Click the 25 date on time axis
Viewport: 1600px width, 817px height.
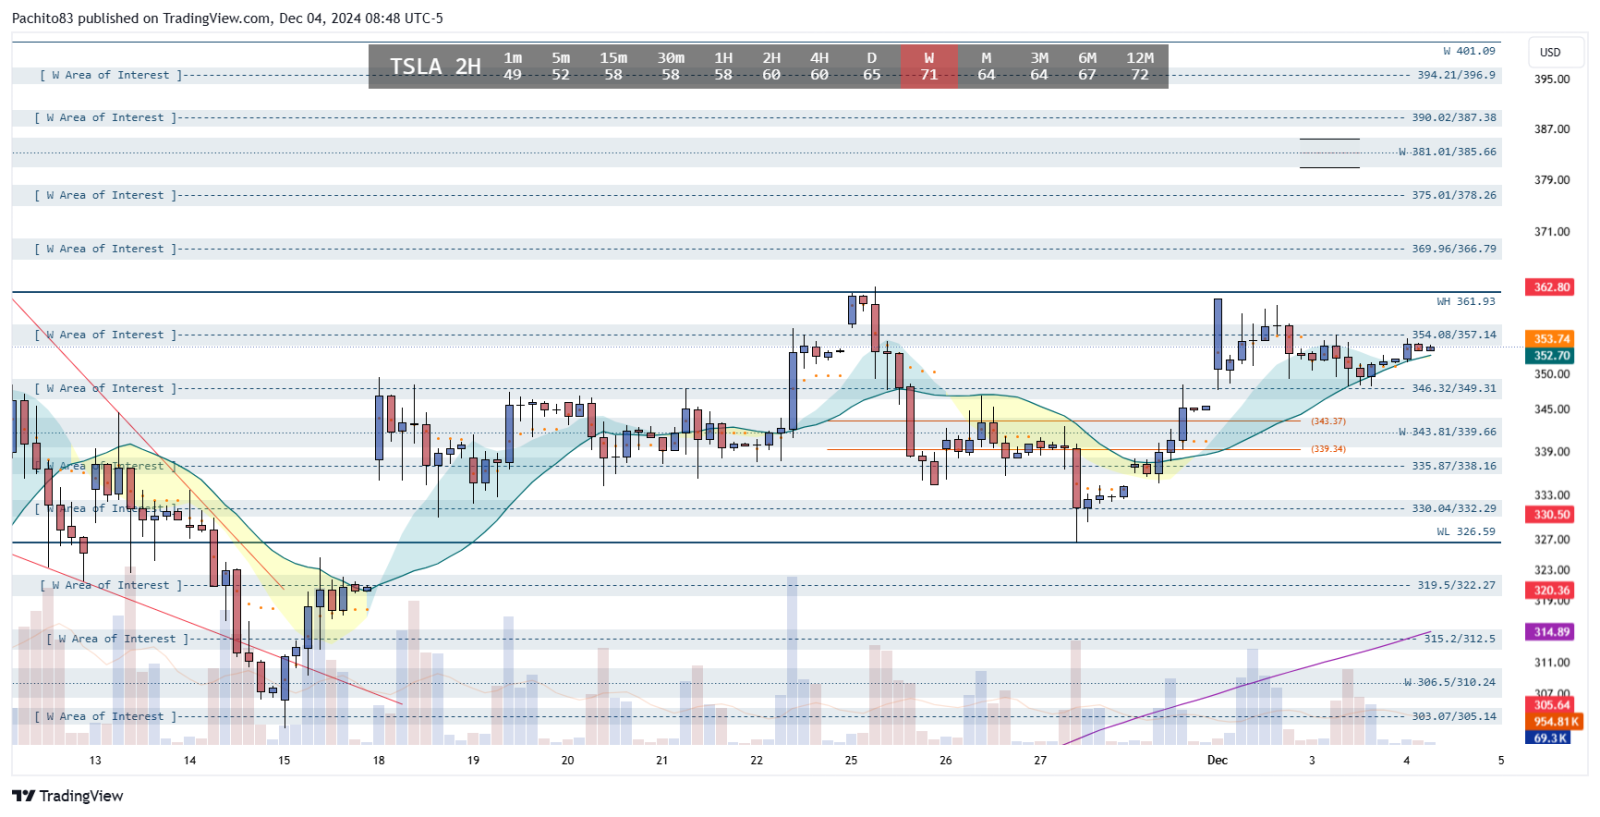(x=851, y=760)
